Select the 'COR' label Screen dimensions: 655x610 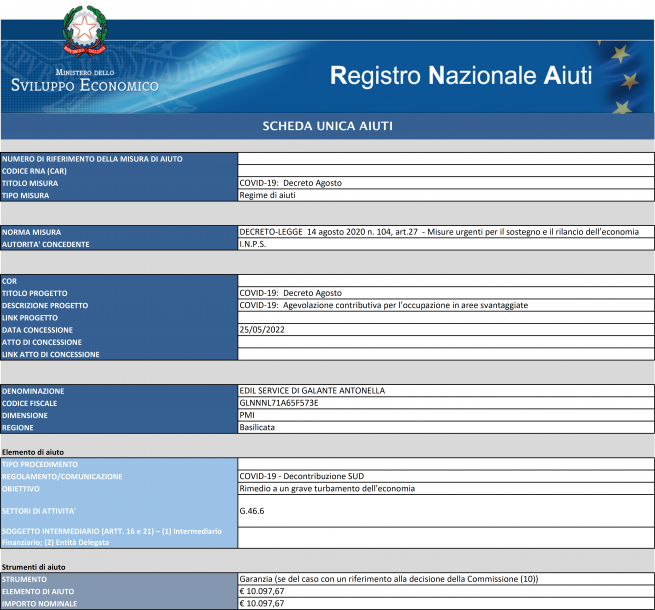click(x=9, y=281)
